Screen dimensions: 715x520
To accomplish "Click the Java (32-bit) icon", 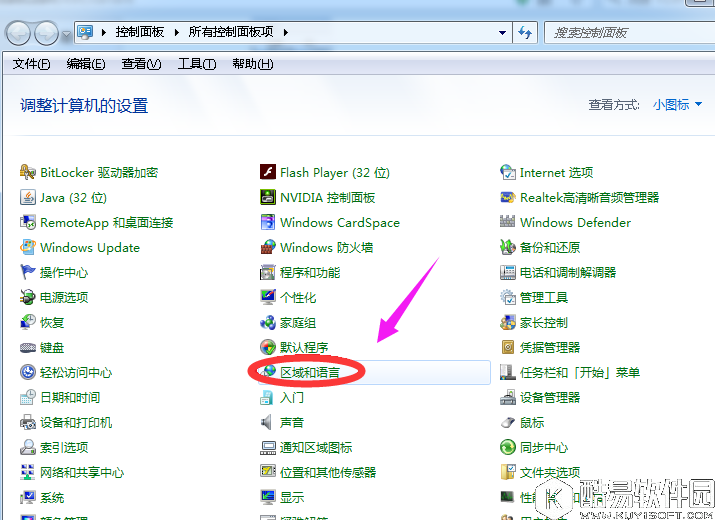I will pyautogui.click(x=27, y=198).
